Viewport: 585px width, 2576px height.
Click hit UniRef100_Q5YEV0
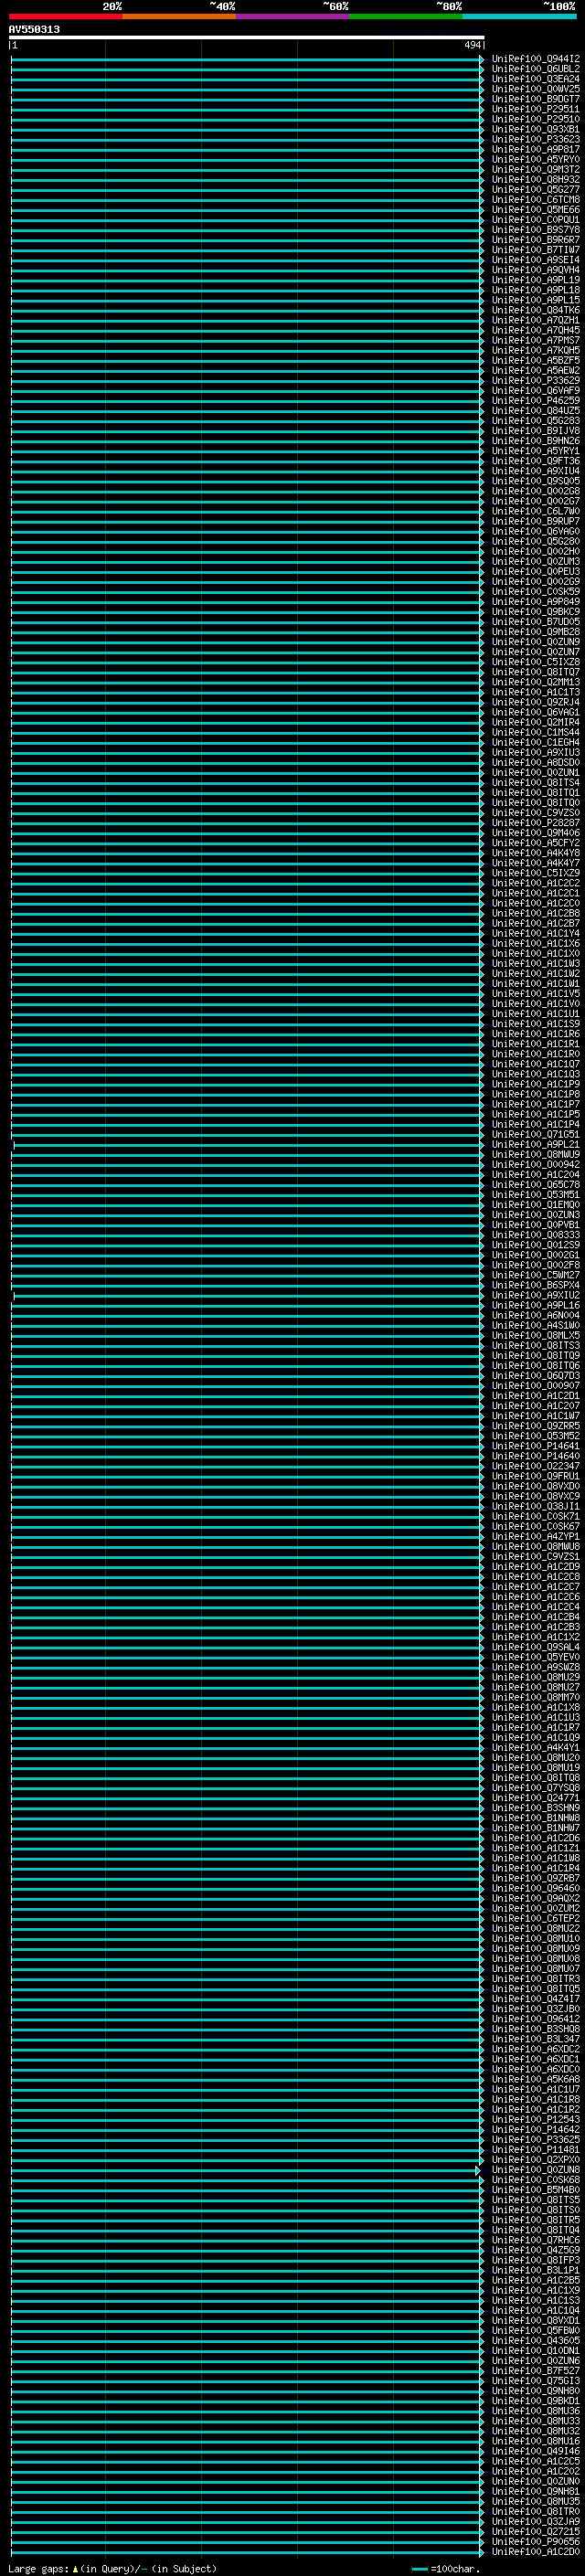[x=536, y=1657]
